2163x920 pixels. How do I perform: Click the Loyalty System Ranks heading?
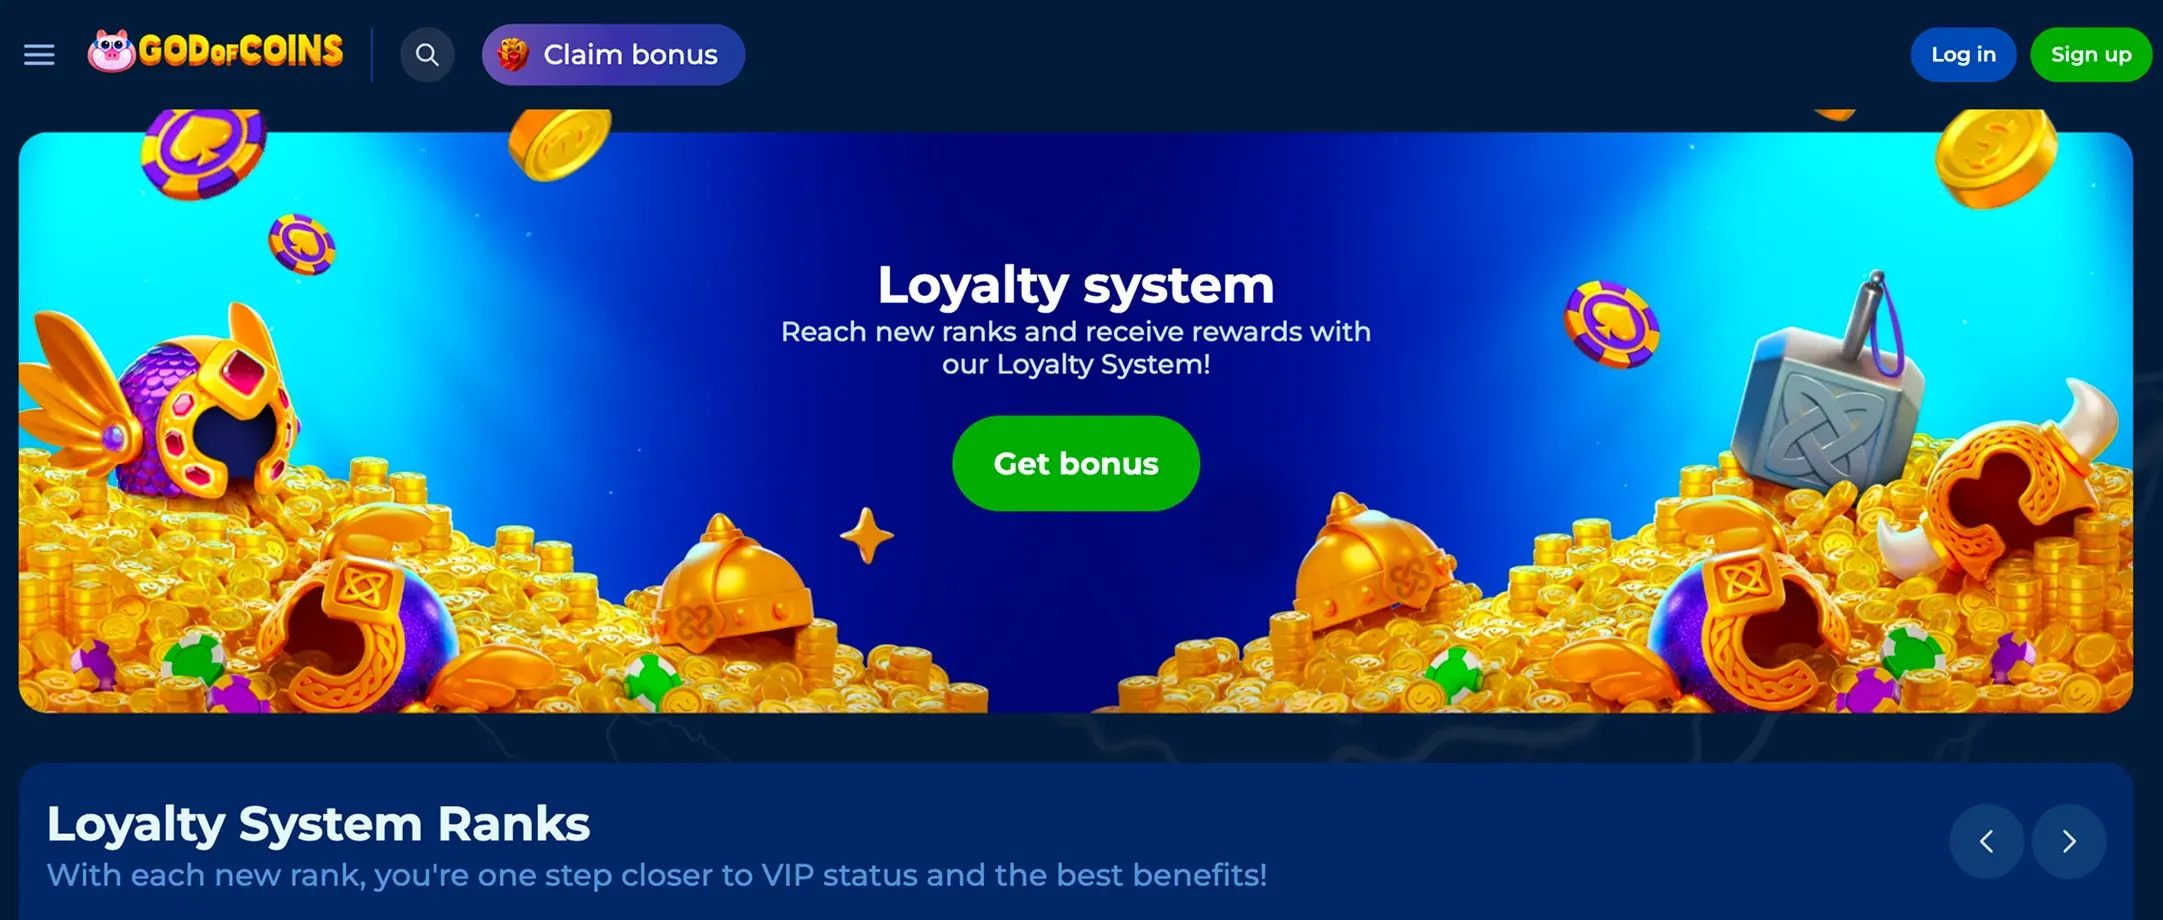click(318, 825)
